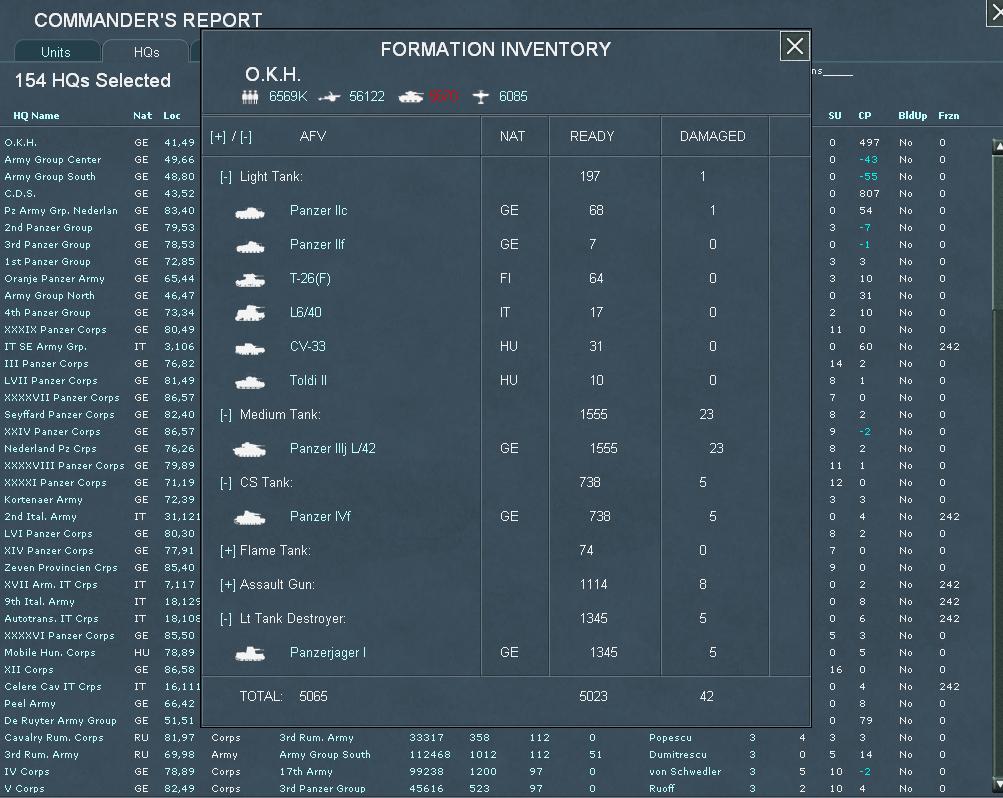The height and width of the screenshot is (798, 1003).
Task: Select De Ruyter Army Group HQ row
Action: pyautogui.click(x=61, y=721)
